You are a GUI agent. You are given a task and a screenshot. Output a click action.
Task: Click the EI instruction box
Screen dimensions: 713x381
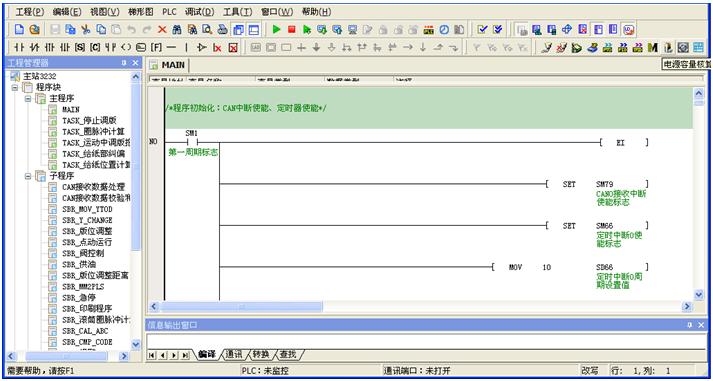[624, 142]
